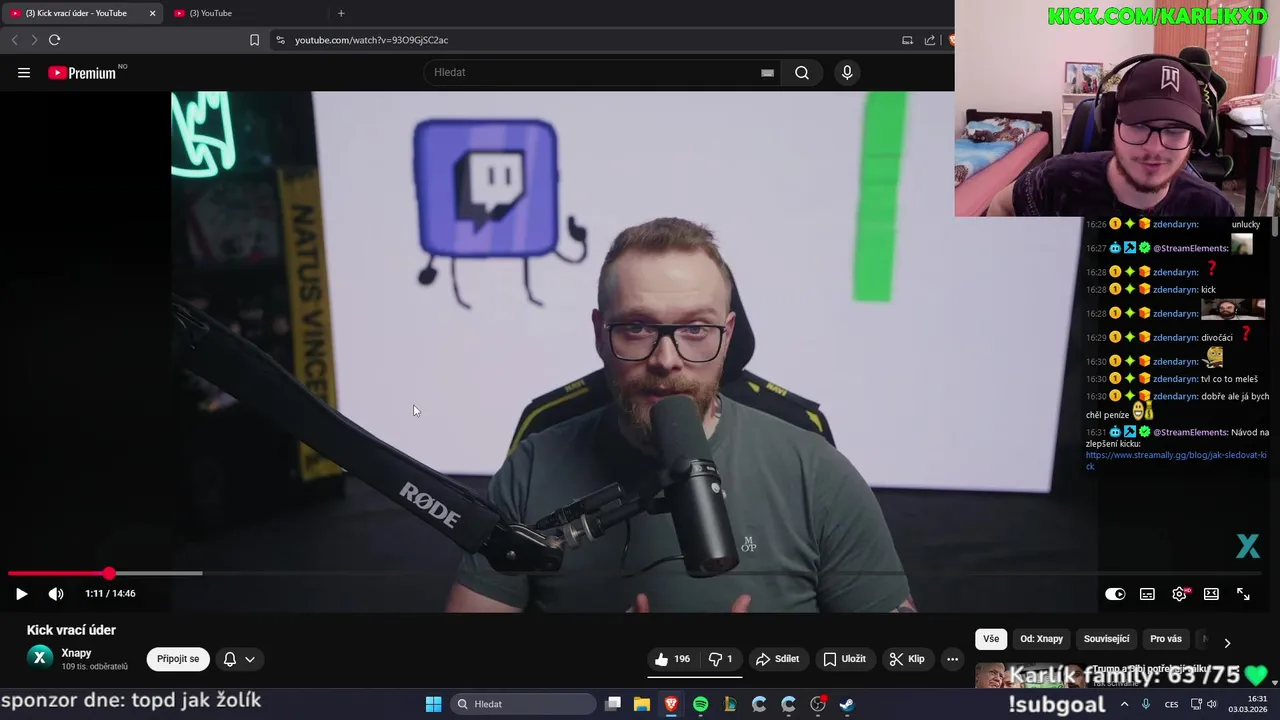This screenshot has width=1280, height=720.
Task: Like the video with thumbs up
Action: [x=673, y=659]
